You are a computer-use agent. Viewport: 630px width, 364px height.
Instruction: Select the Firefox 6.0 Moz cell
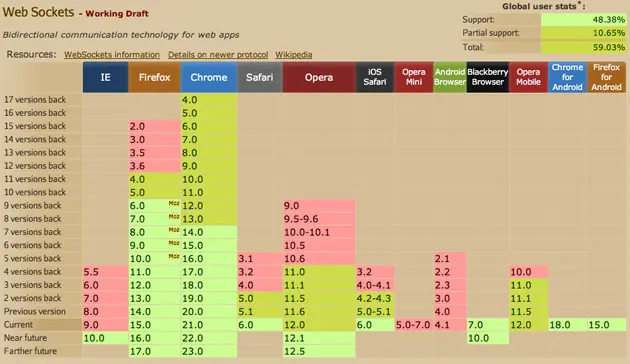coord(154,206)
